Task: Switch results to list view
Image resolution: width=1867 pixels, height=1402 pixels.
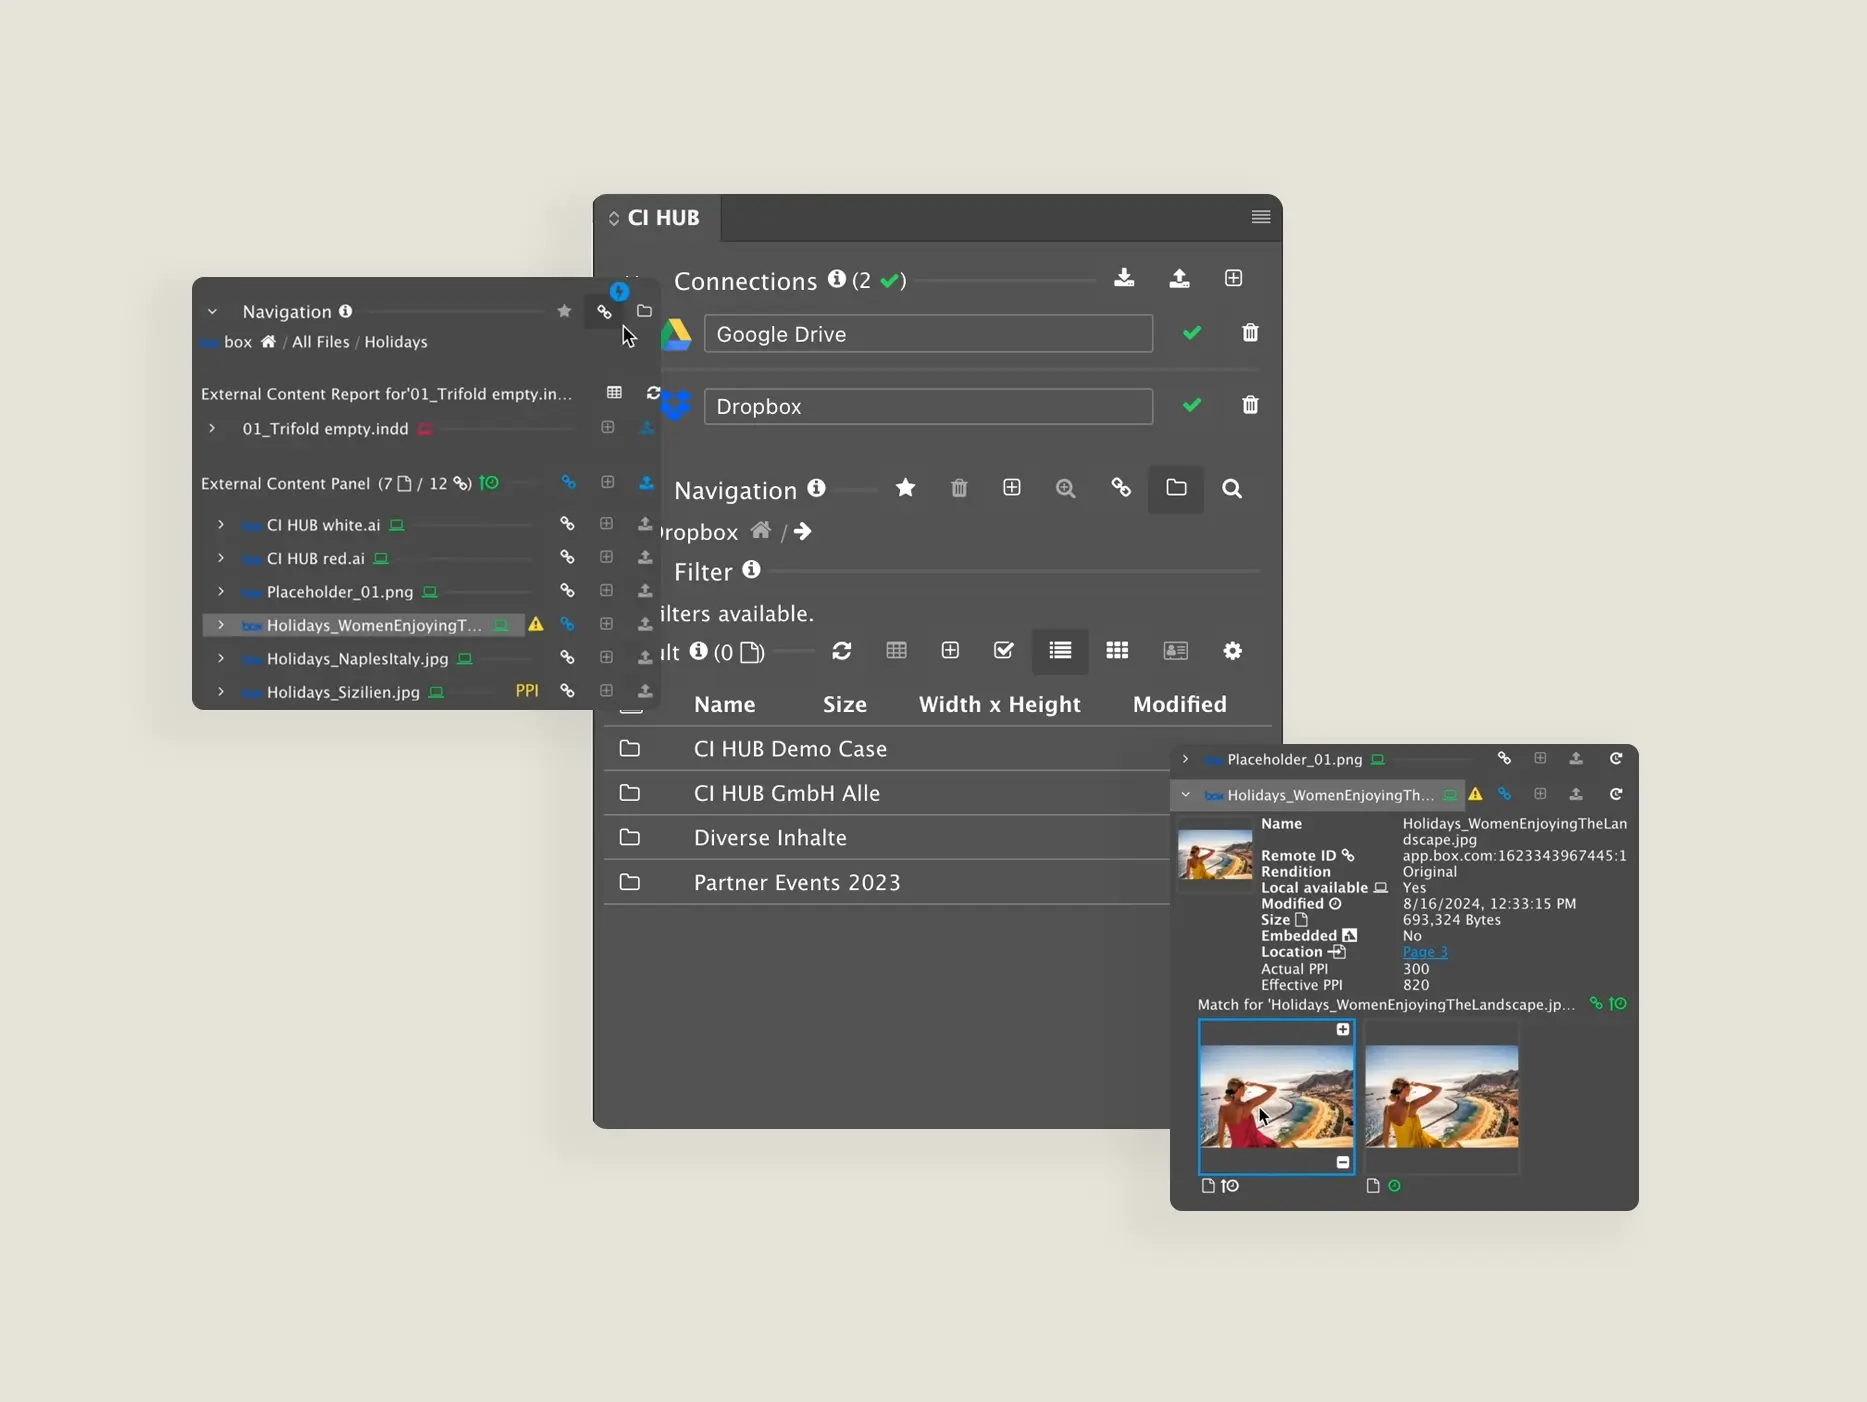Action: pos(1060,651)
